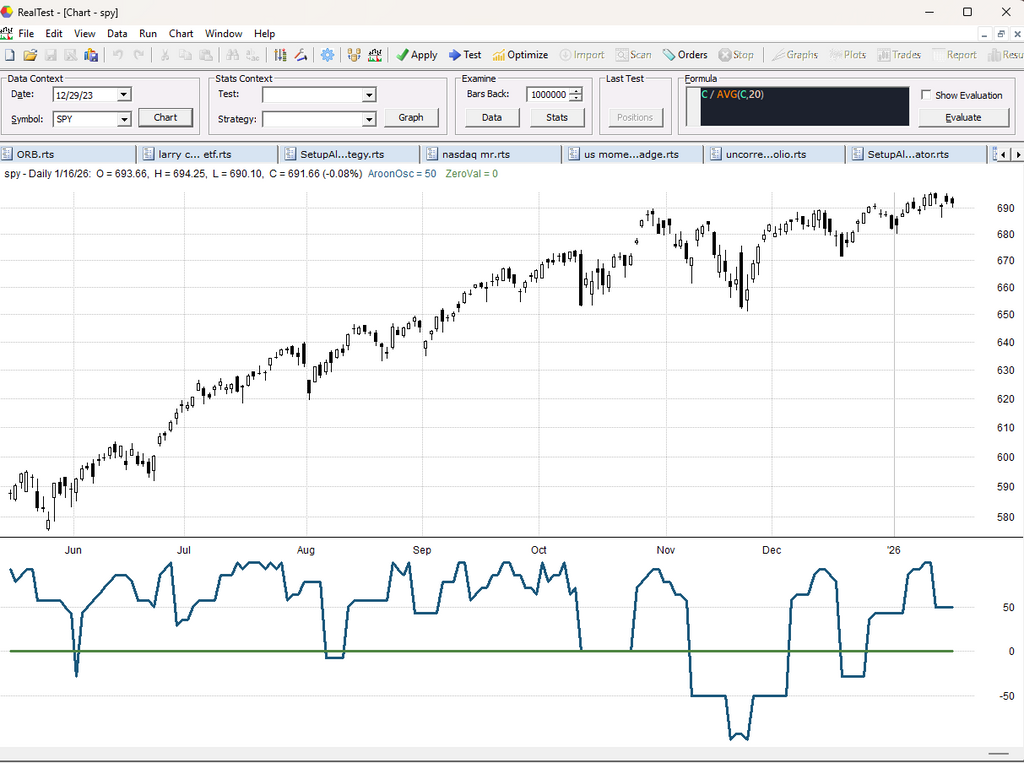Click the drawing compass toolbar icon
This screenshot has height=763, width=1024.
[x=300, y=56]
